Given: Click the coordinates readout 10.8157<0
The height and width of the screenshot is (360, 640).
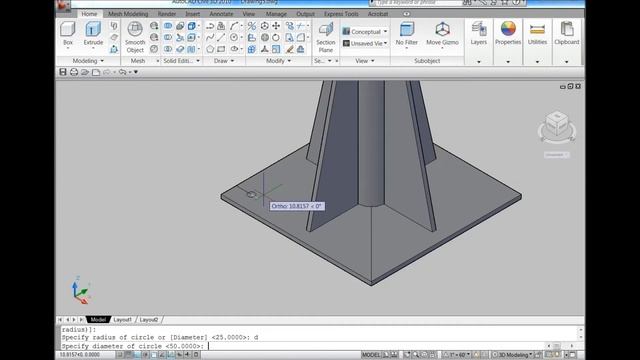Looking at the screenshot, I should [x=80, y=355].
